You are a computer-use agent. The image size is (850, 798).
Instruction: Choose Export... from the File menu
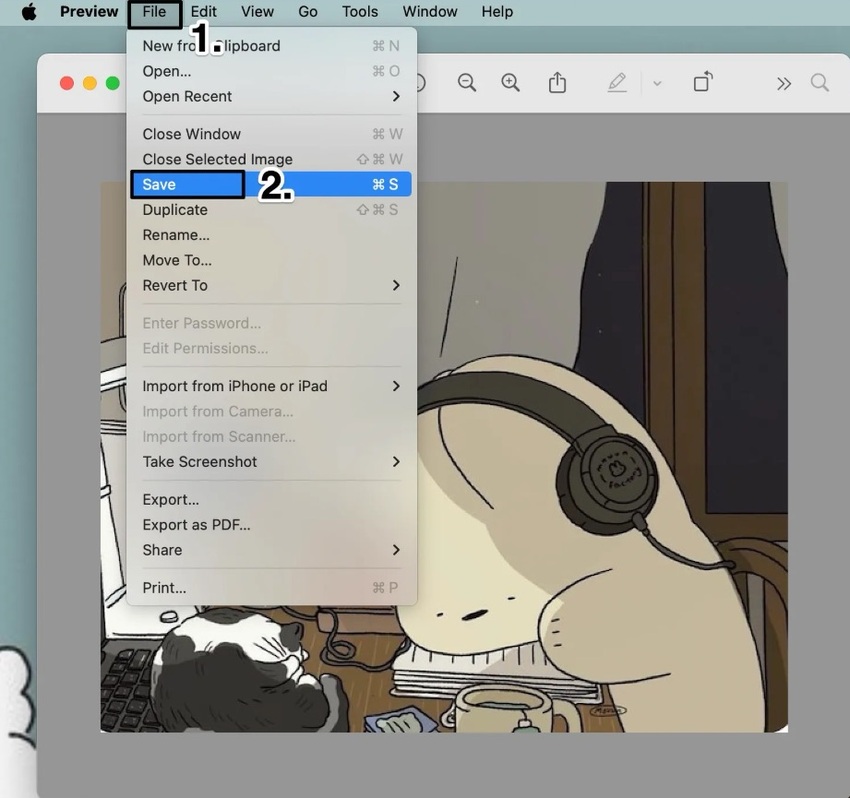click(271, 500)
